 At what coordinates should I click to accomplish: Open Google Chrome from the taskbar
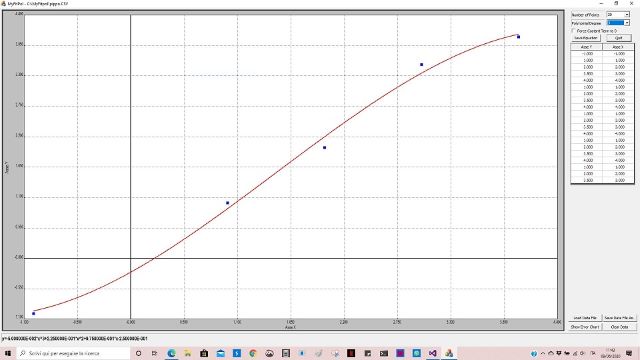[x=253, y=353]
